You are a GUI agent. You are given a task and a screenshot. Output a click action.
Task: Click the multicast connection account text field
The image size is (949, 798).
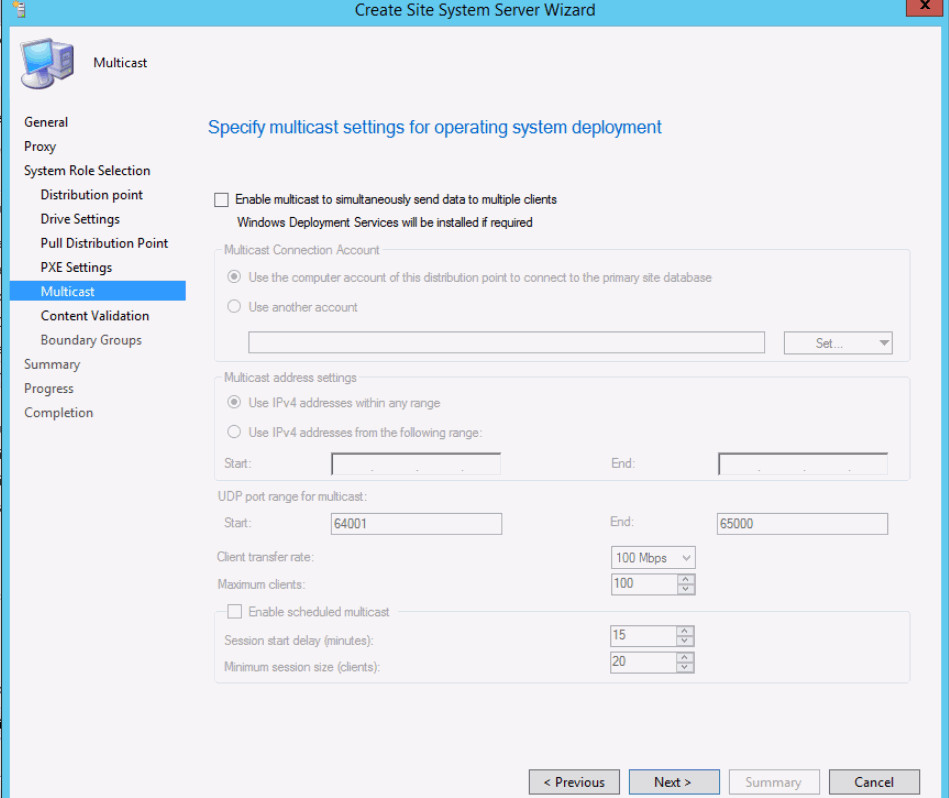pyautogui.click(x=507, y=342)
